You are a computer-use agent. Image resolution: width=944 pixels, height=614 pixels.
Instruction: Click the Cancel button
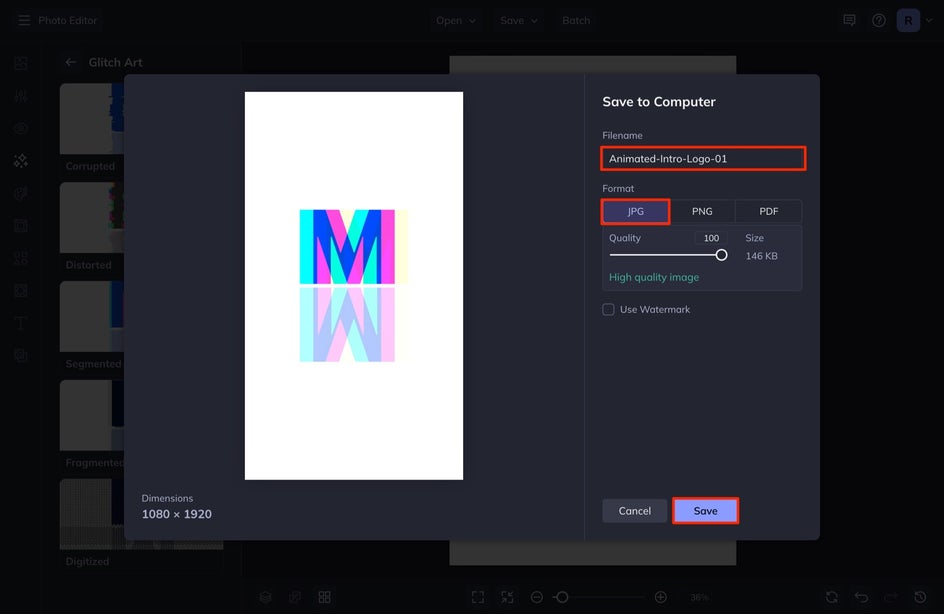click(x=635, y=511)
